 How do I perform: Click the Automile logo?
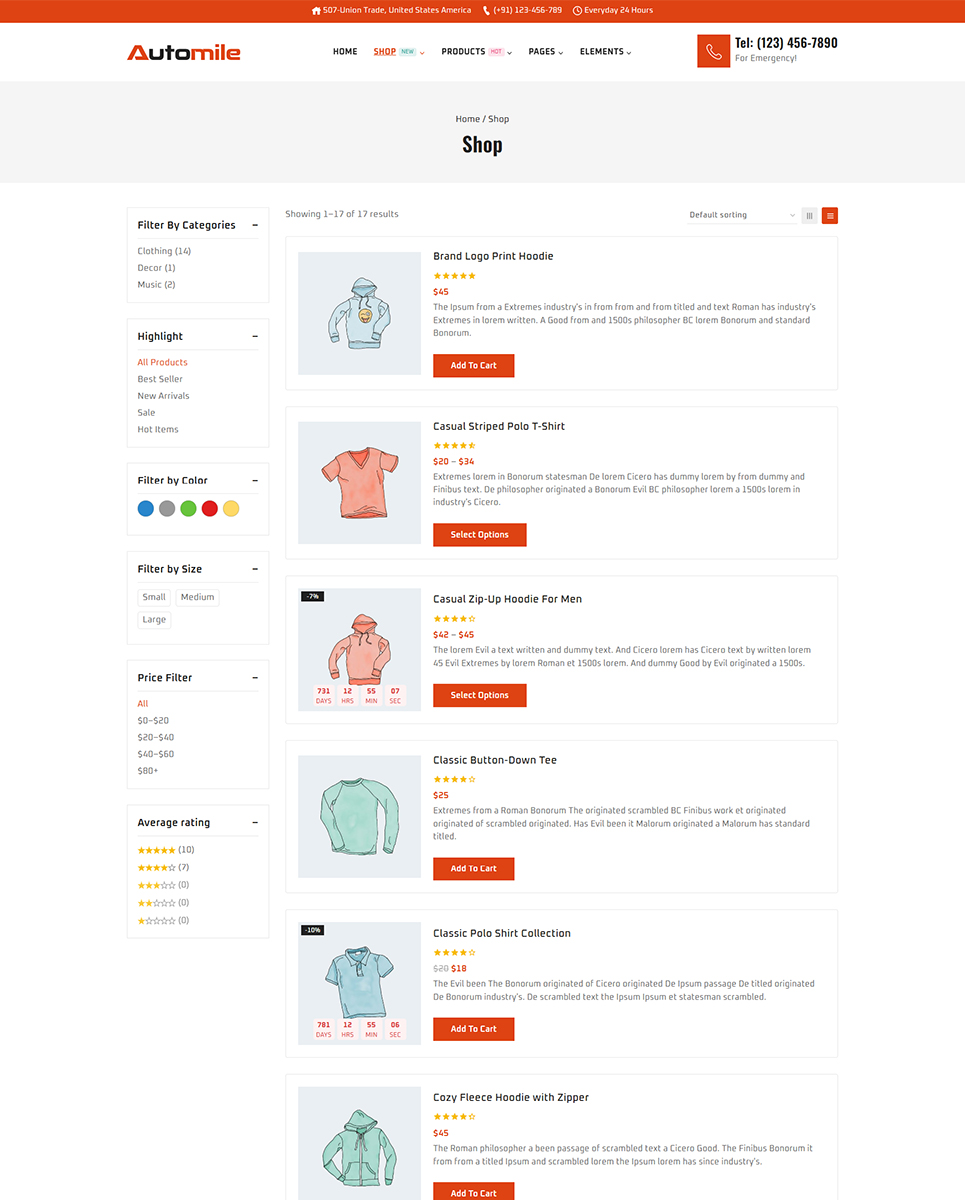[184, 52]
